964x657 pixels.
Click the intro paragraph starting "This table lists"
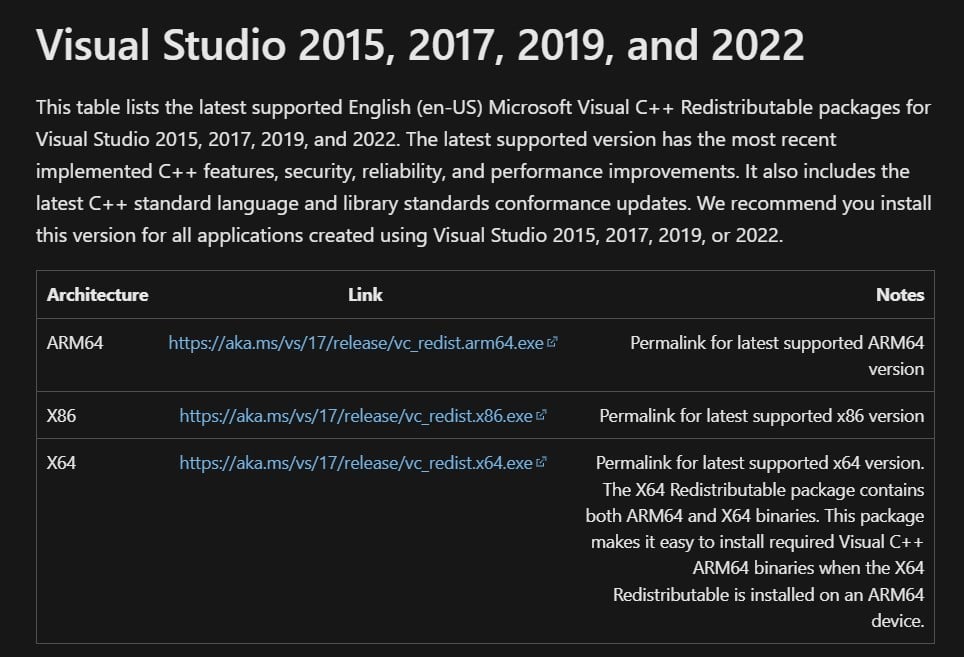point(484,171)
